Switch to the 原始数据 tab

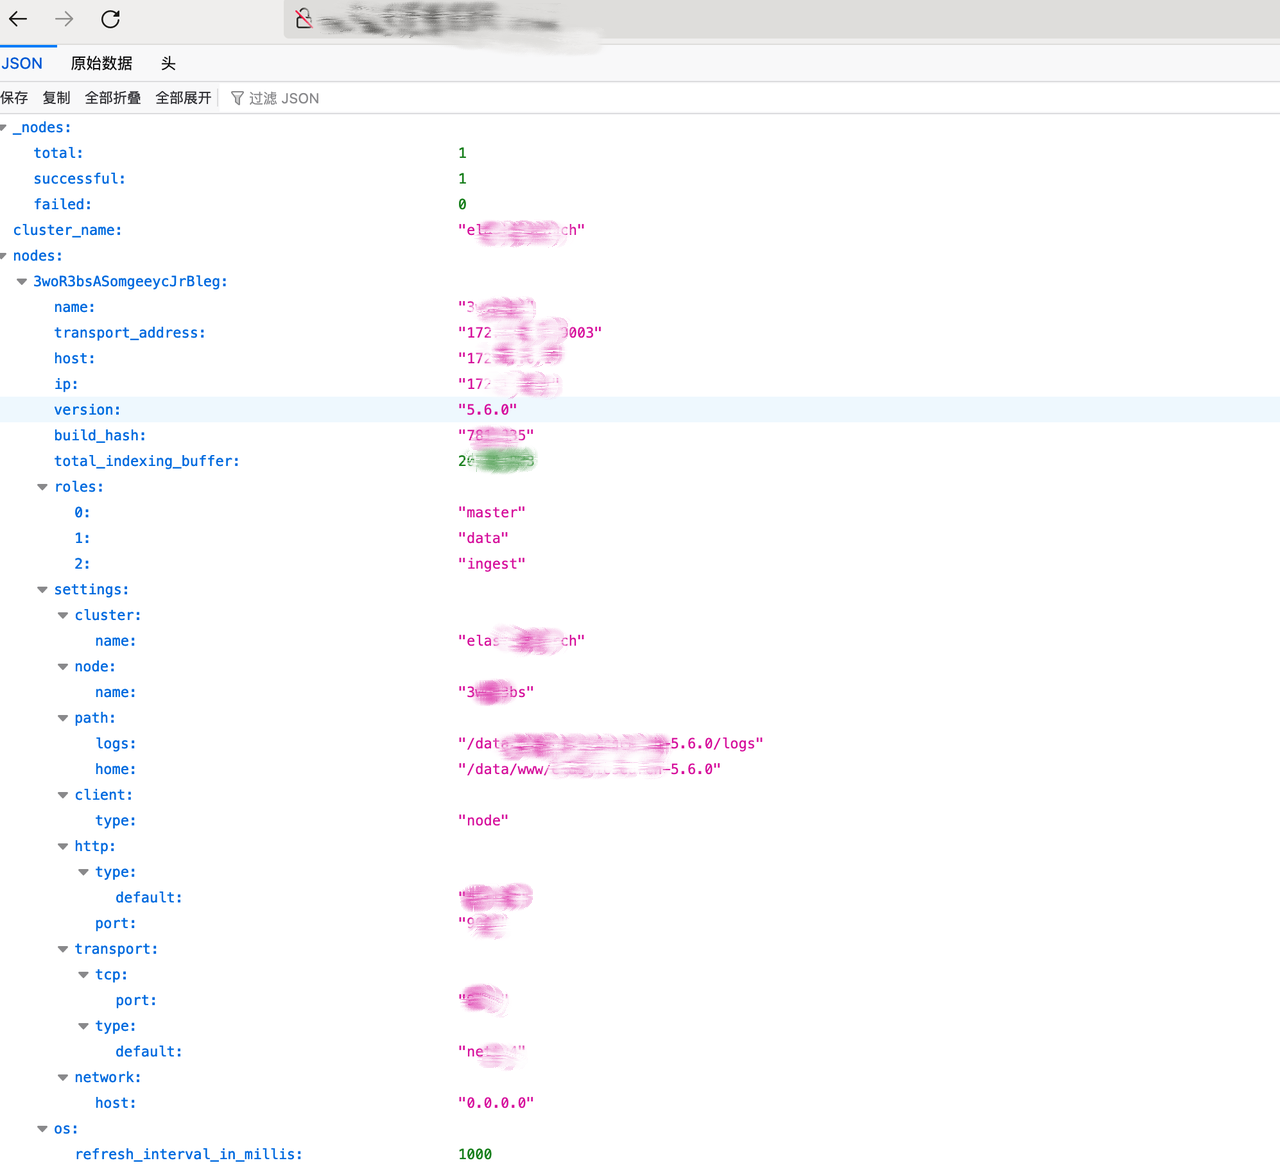click(x=101, y=63)
